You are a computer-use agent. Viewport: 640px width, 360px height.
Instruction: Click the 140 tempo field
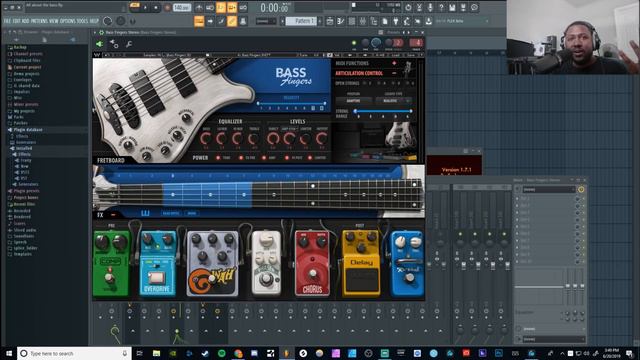point(181,8)
